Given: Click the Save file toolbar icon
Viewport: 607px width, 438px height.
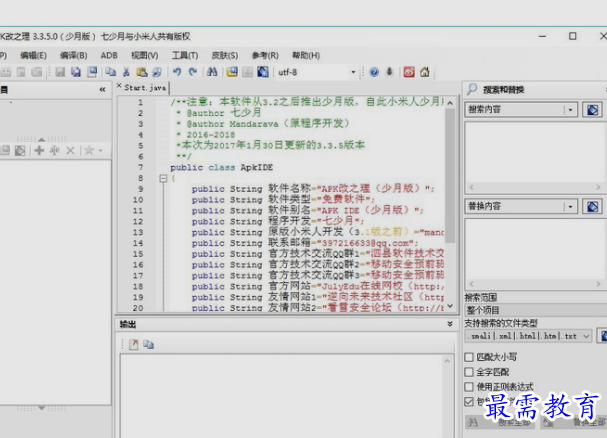Looking at the screenshot, I should 60,72.
